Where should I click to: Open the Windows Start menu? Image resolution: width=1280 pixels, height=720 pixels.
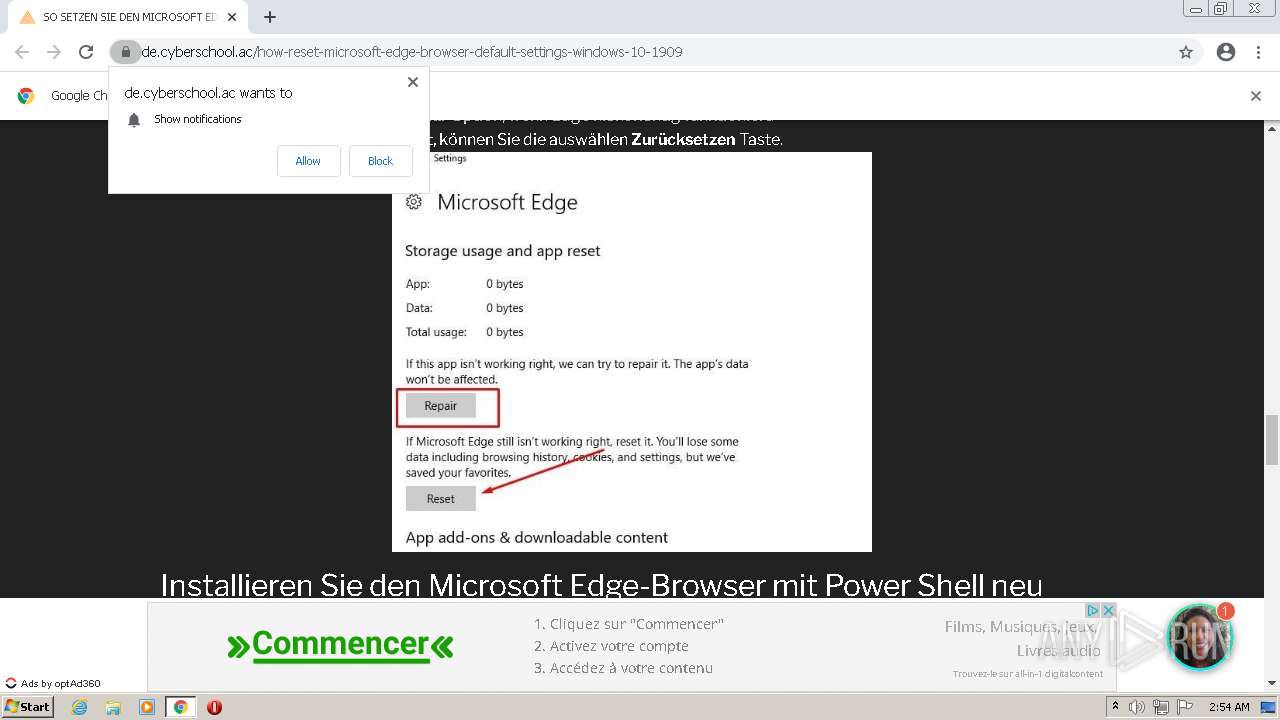coord(27,707)
